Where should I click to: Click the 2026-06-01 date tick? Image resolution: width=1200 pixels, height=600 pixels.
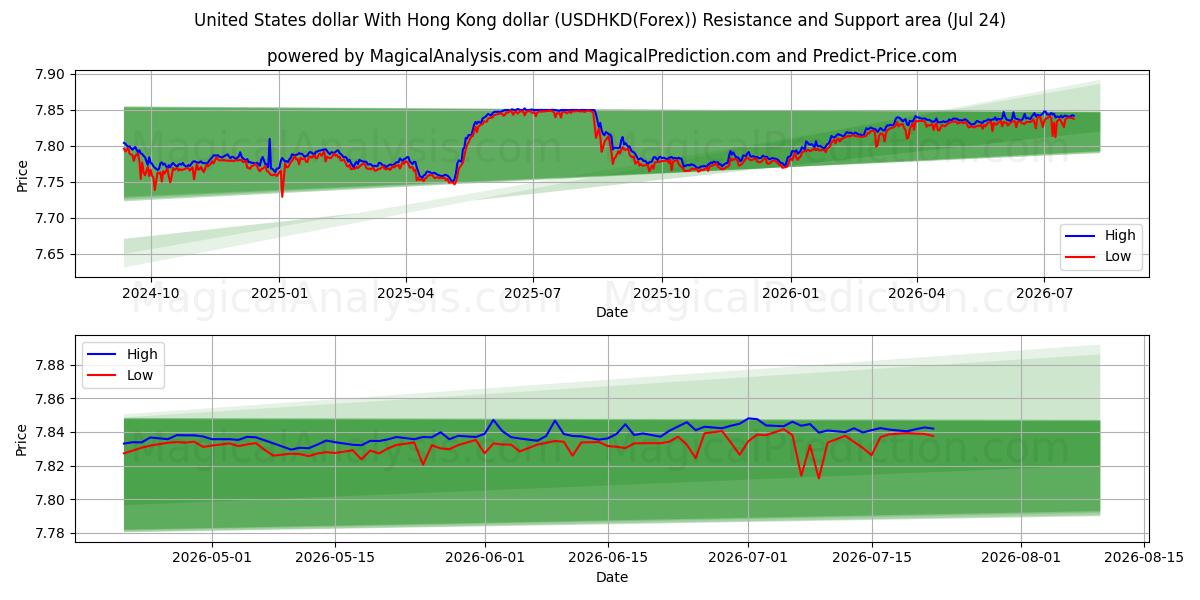487,558
